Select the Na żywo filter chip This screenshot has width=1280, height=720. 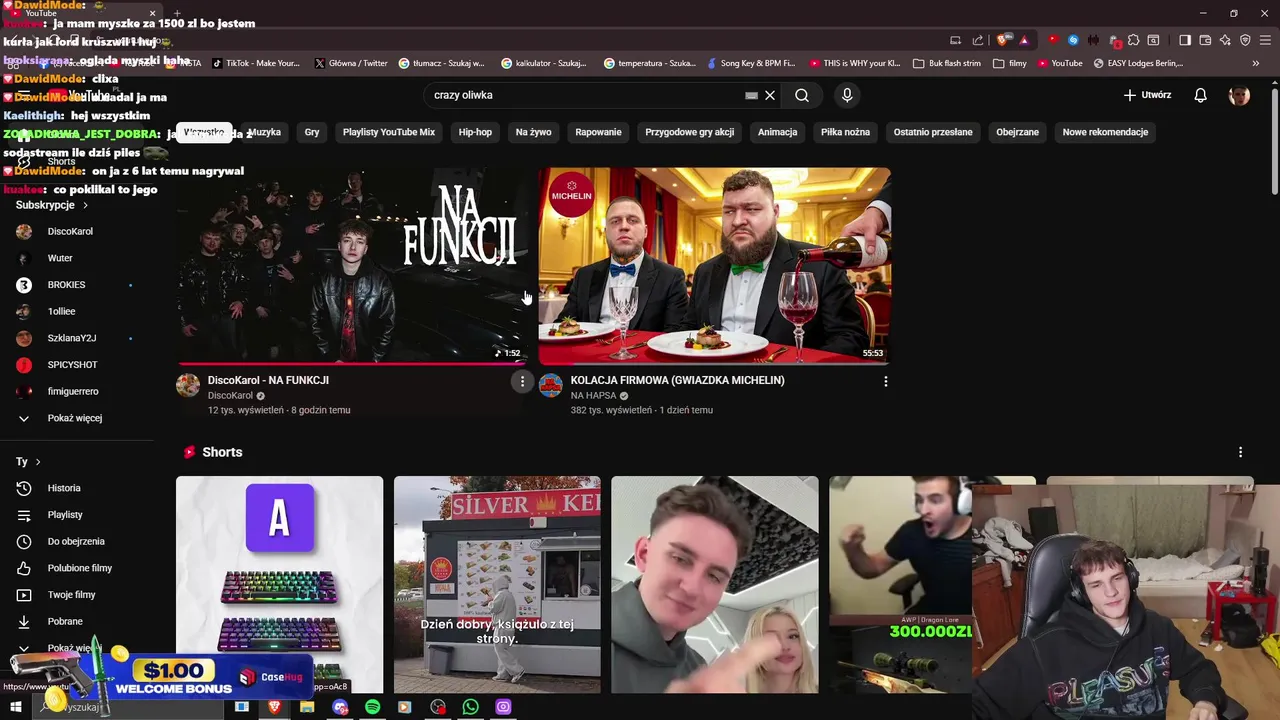(534, 132)
